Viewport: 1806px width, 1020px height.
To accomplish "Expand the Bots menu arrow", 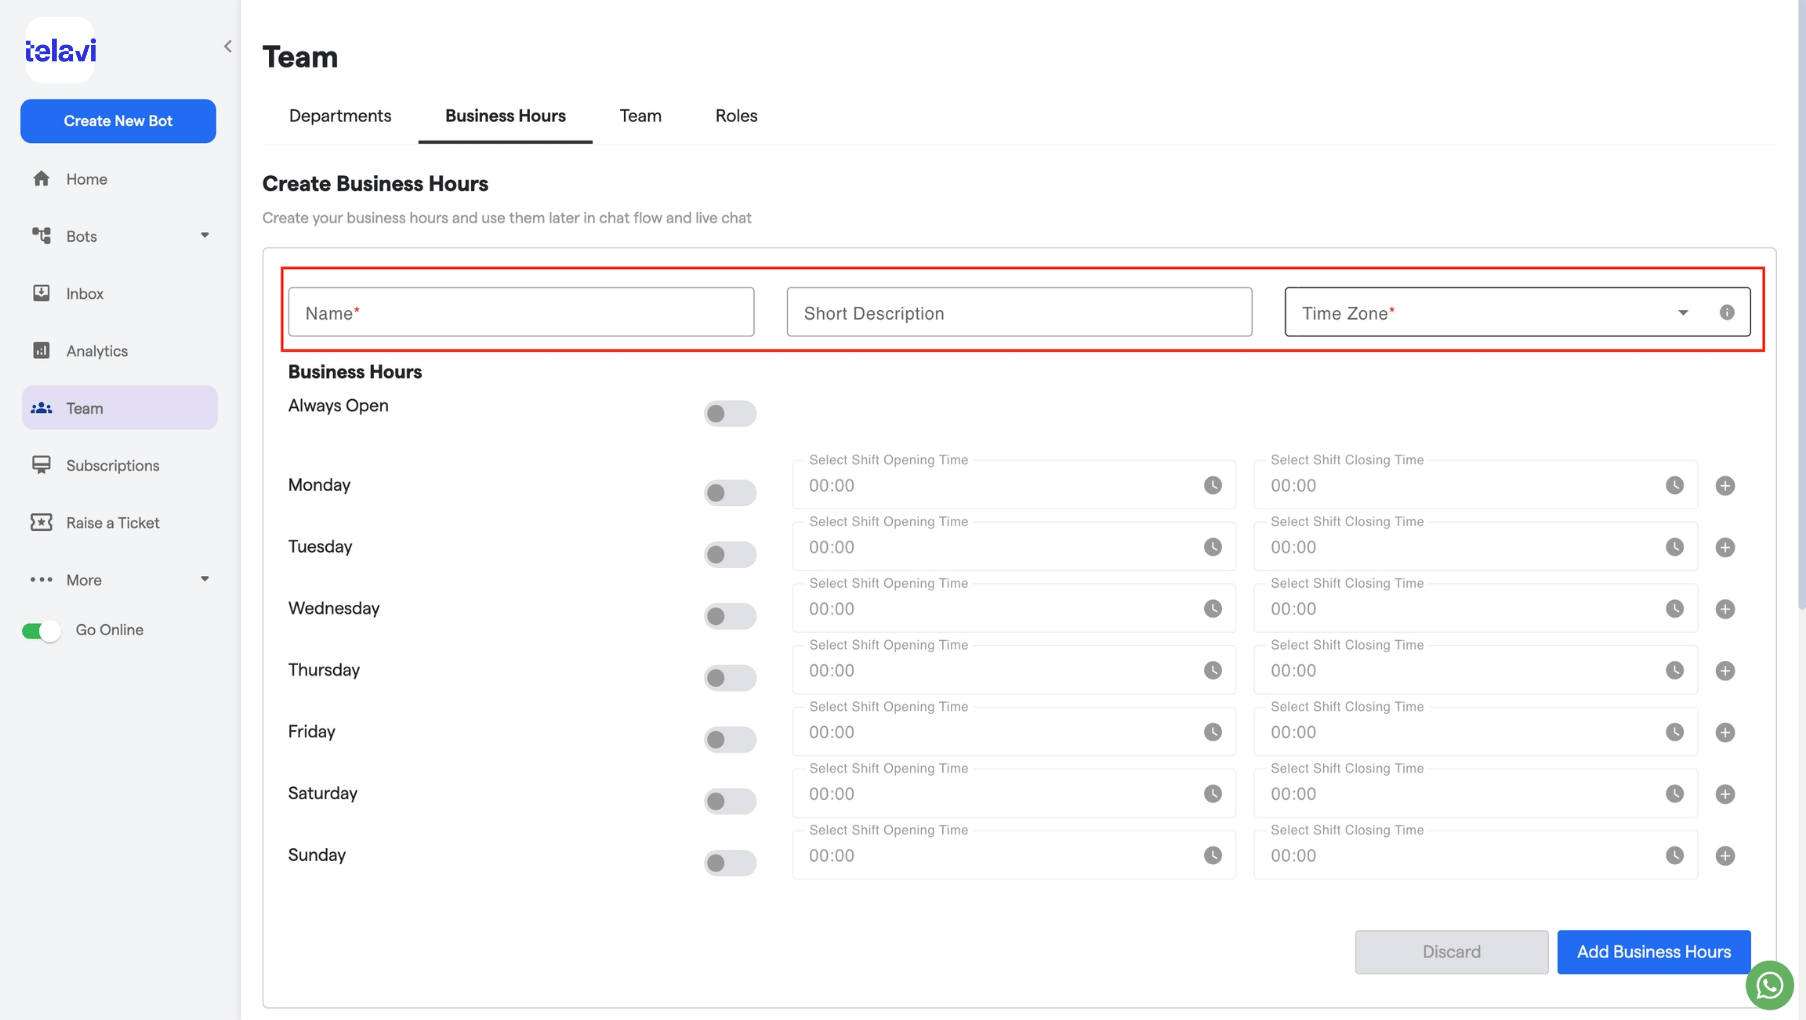I will coord(205,236).
